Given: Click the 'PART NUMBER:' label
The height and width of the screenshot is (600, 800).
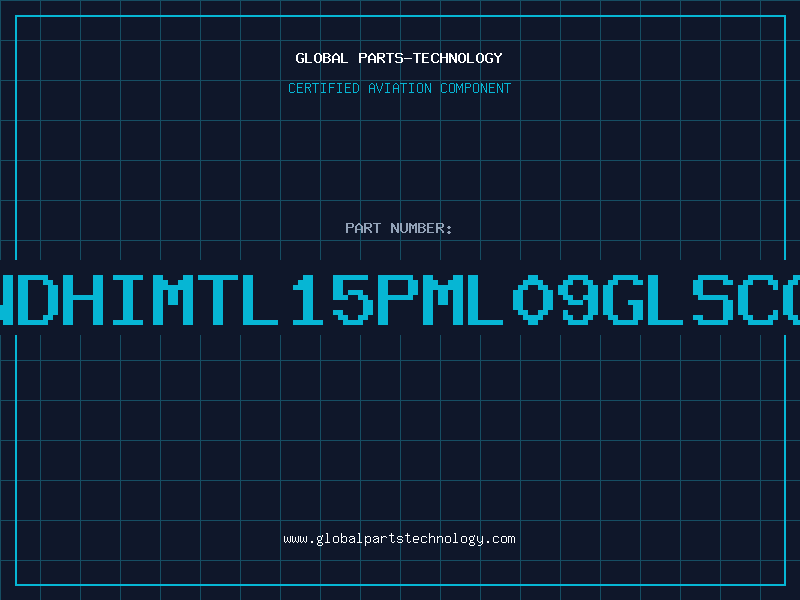Looking at the screenshot, I should (x=399, y=228).
